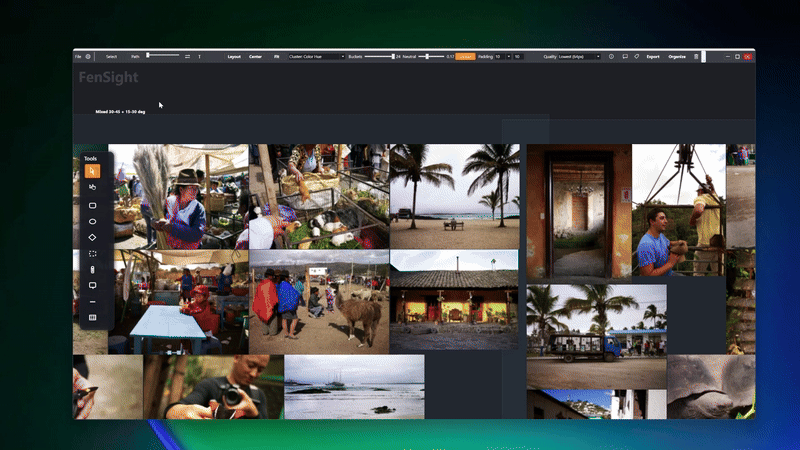Toggle the swap arrows icon beside Path

coord(187,57)
